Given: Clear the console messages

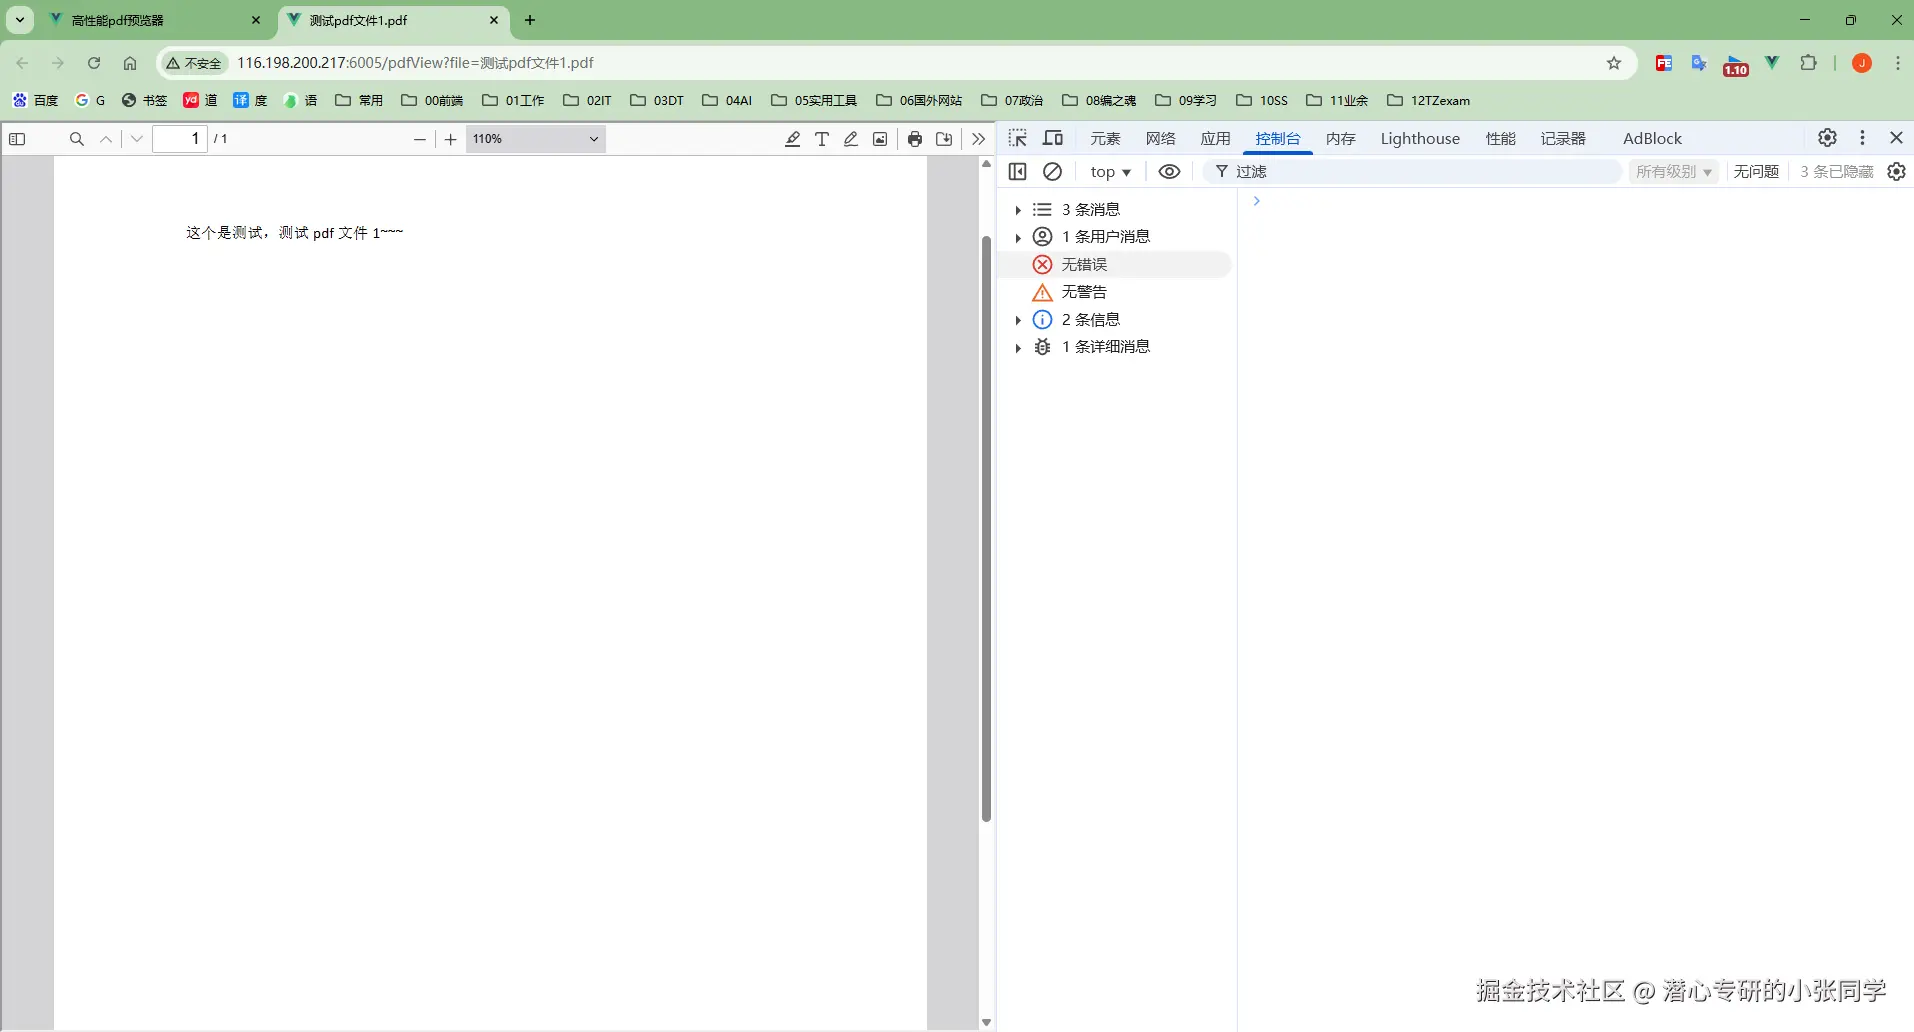Looking at the screenshot, I should pos(1052,172).
